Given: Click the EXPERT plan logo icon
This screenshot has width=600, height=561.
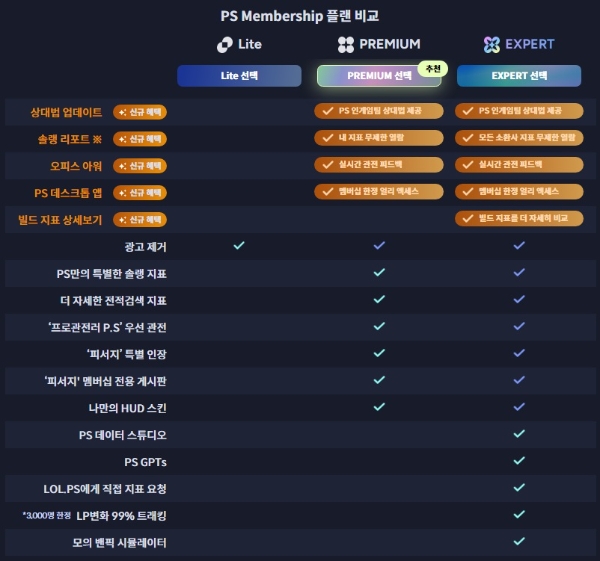Looking at the screenshot, I should (491, 44).
